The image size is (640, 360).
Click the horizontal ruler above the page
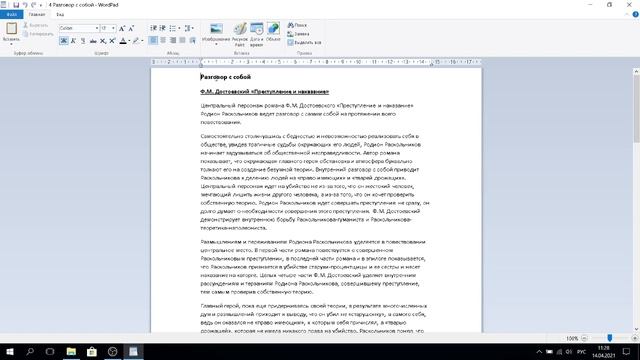coord(316,62)
